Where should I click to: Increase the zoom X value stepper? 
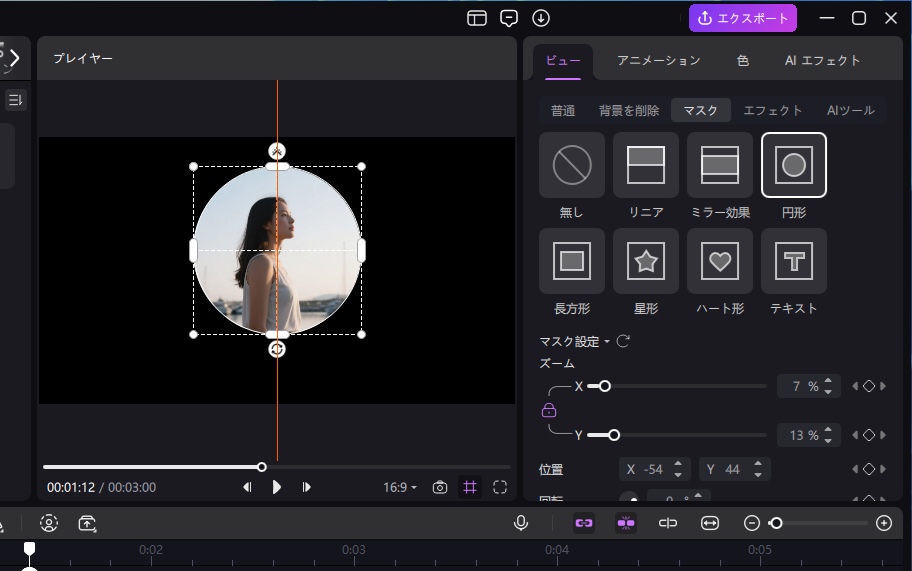tap(828, 381)
